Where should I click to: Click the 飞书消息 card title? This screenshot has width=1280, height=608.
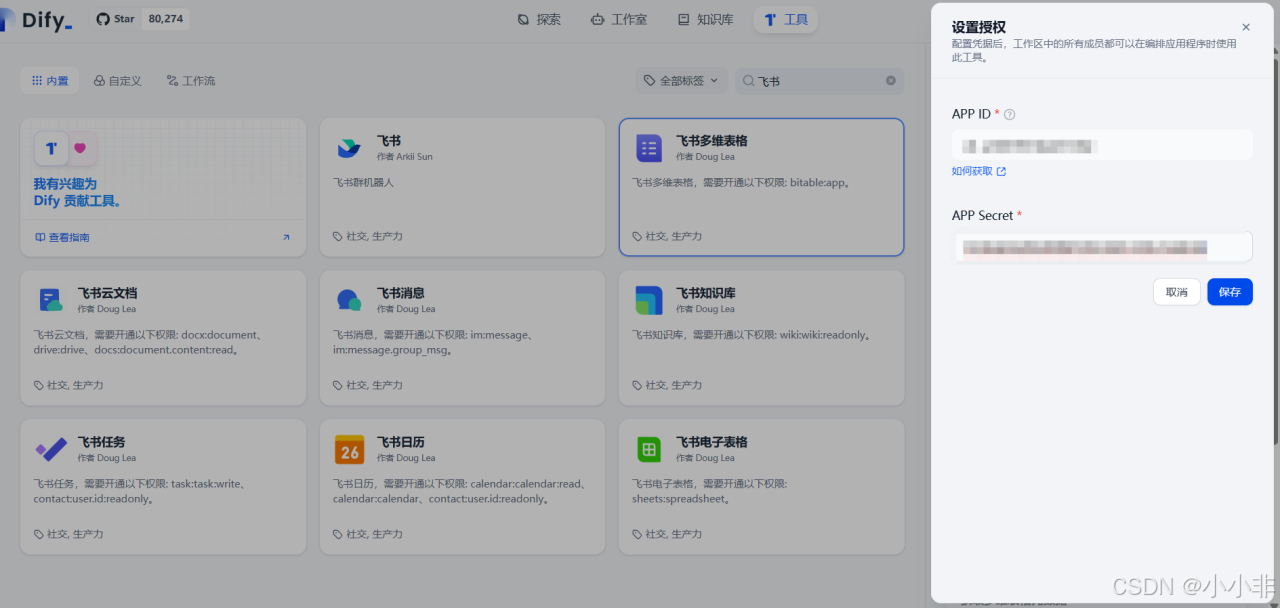point(401,293)
